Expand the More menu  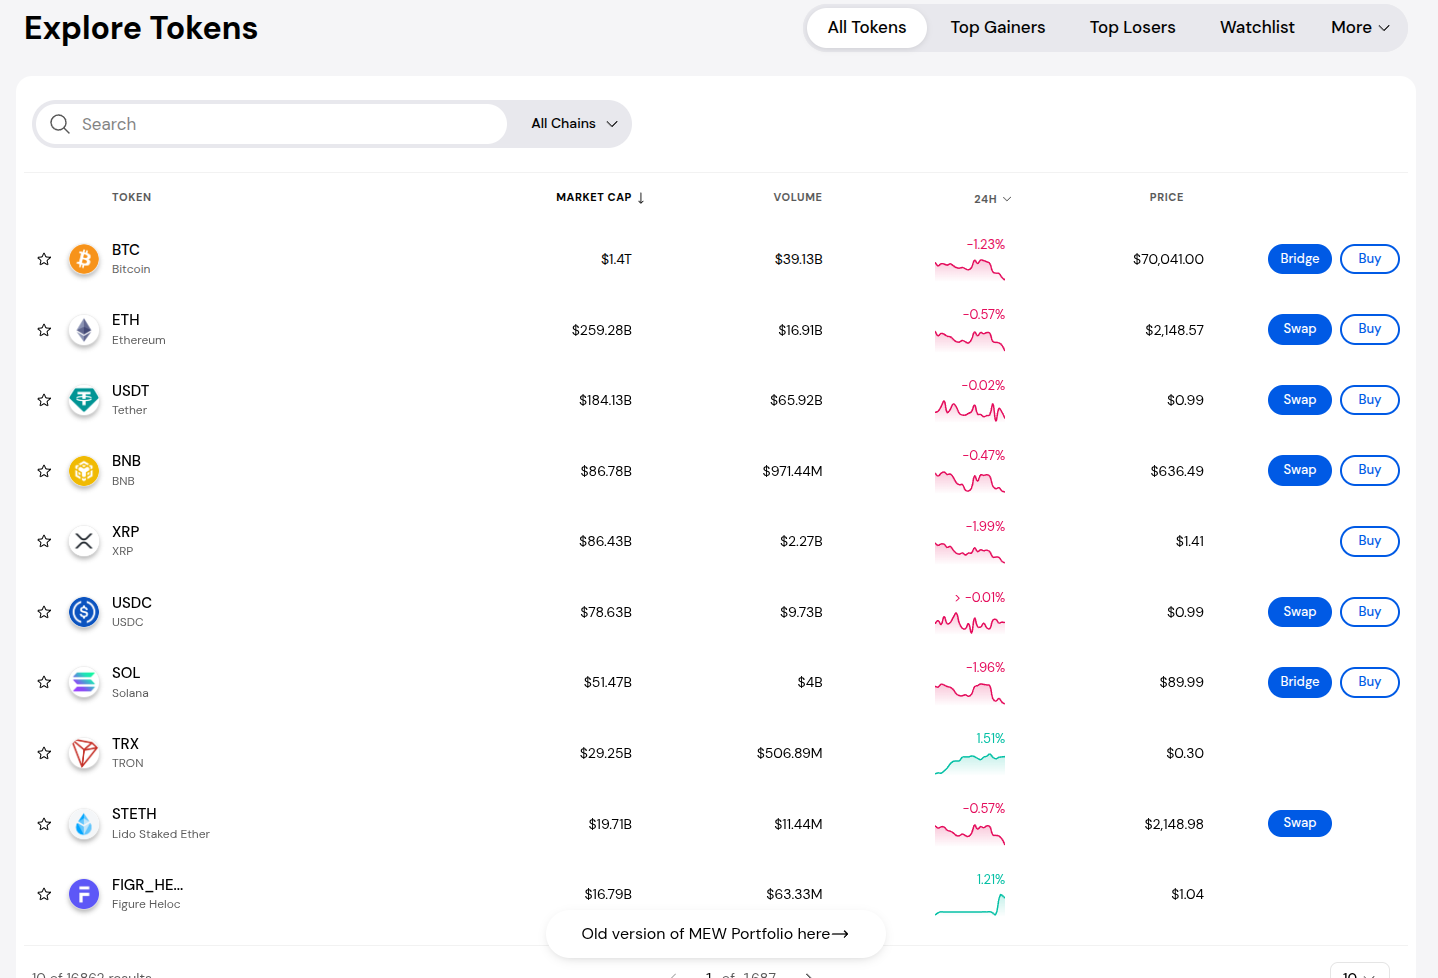click(x=1360, y=28)
